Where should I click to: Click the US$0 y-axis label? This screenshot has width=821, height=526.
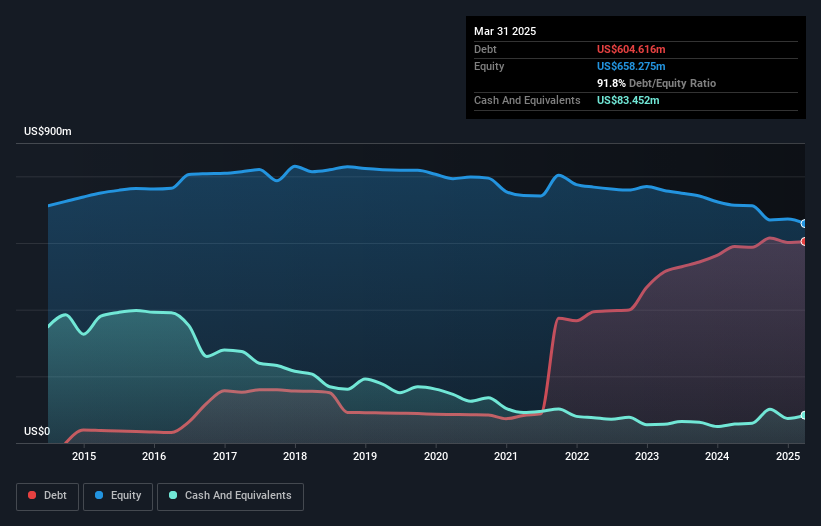point(37,431)
